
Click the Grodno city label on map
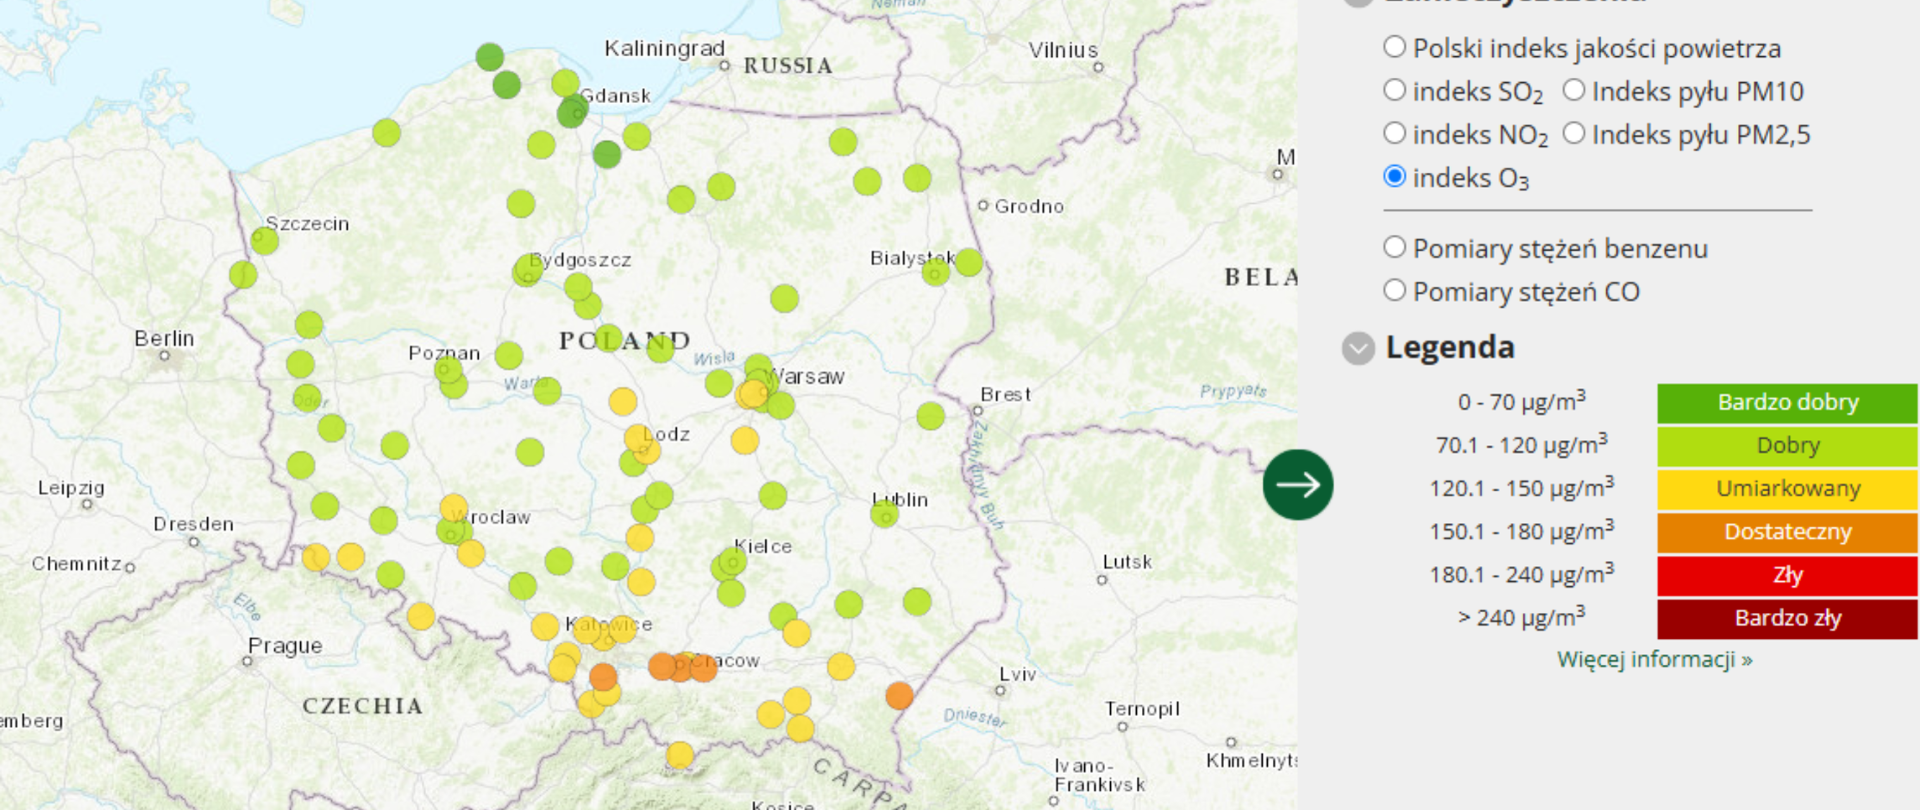coord(1029,206)
